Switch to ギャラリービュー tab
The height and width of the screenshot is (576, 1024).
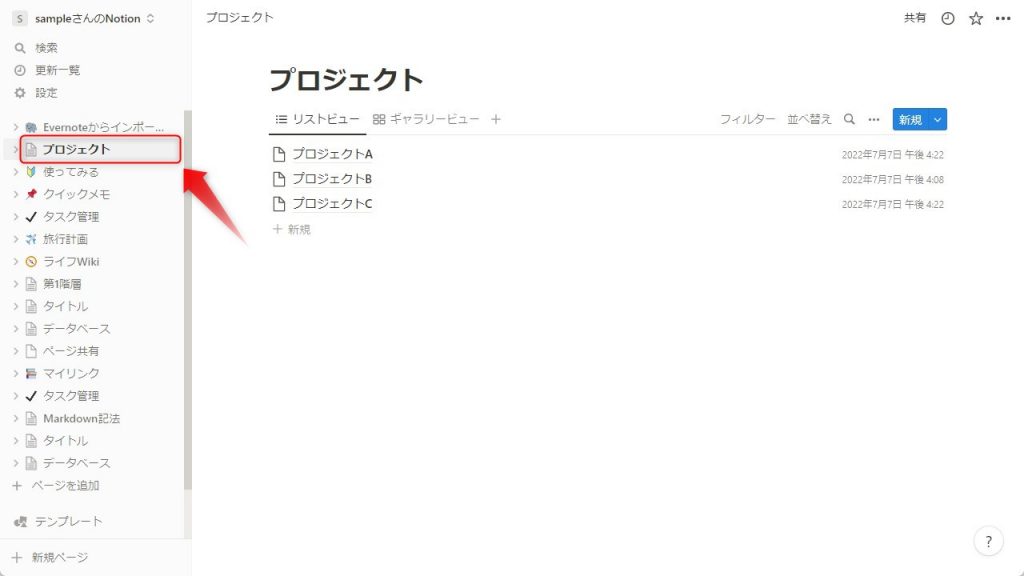click(x=426, y=119)
